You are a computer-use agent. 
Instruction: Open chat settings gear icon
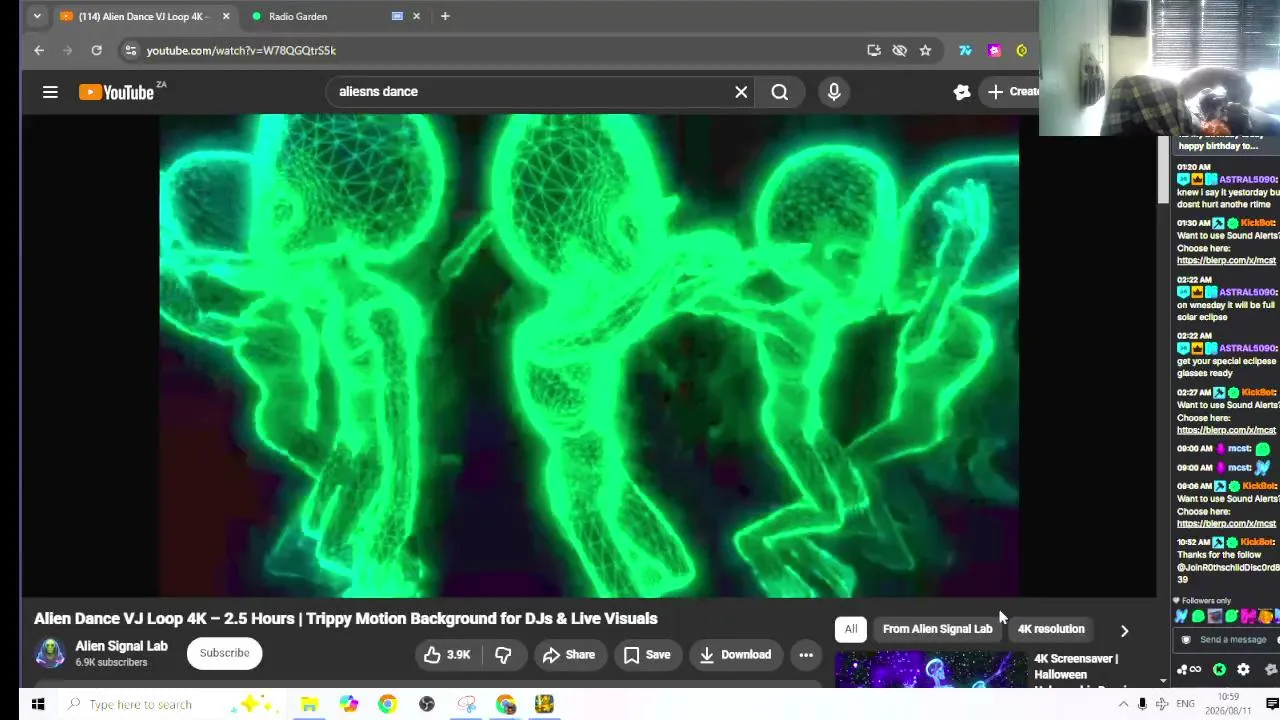1243,670
